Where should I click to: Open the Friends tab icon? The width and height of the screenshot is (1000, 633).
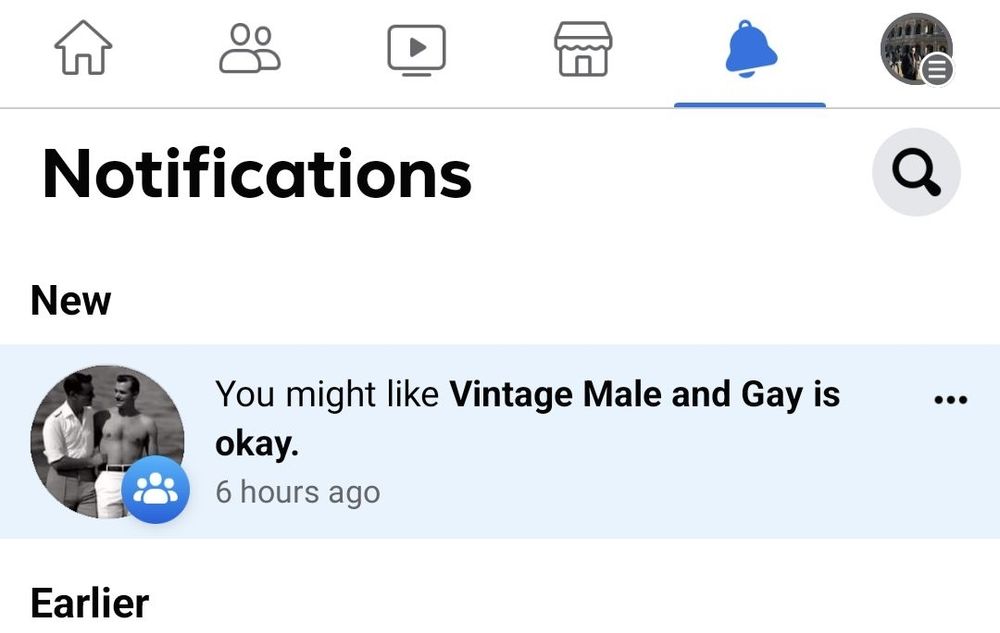pos(250,48)
